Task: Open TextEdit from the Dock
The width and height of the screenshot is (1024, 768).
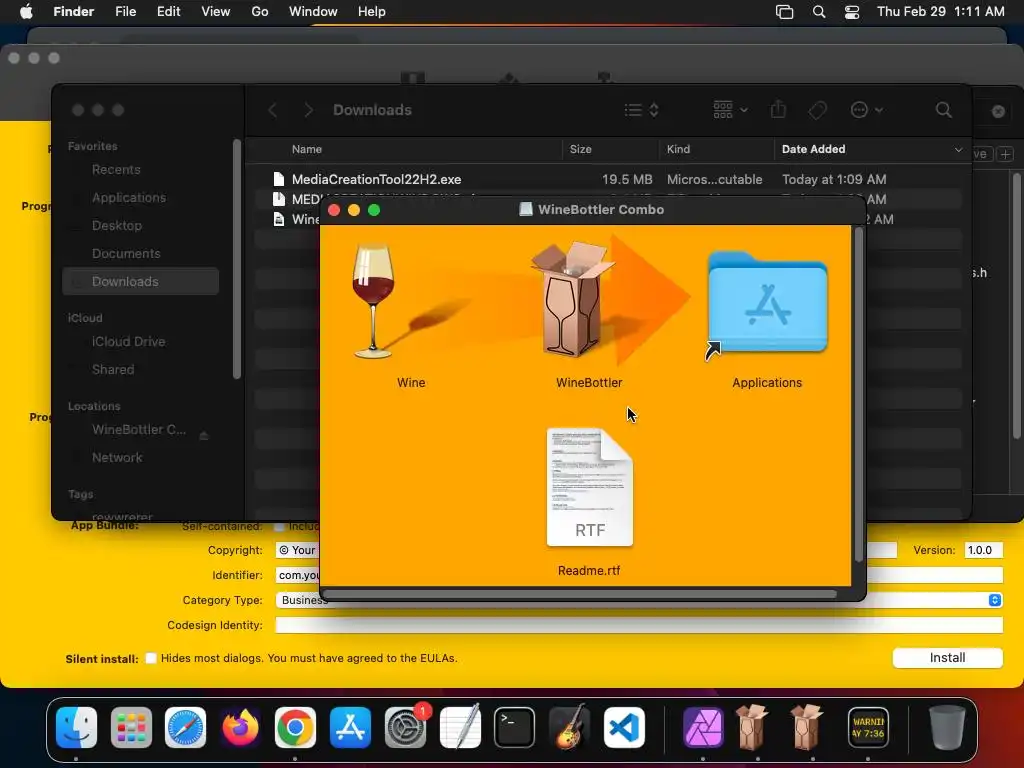Action: tap(460, 728)
